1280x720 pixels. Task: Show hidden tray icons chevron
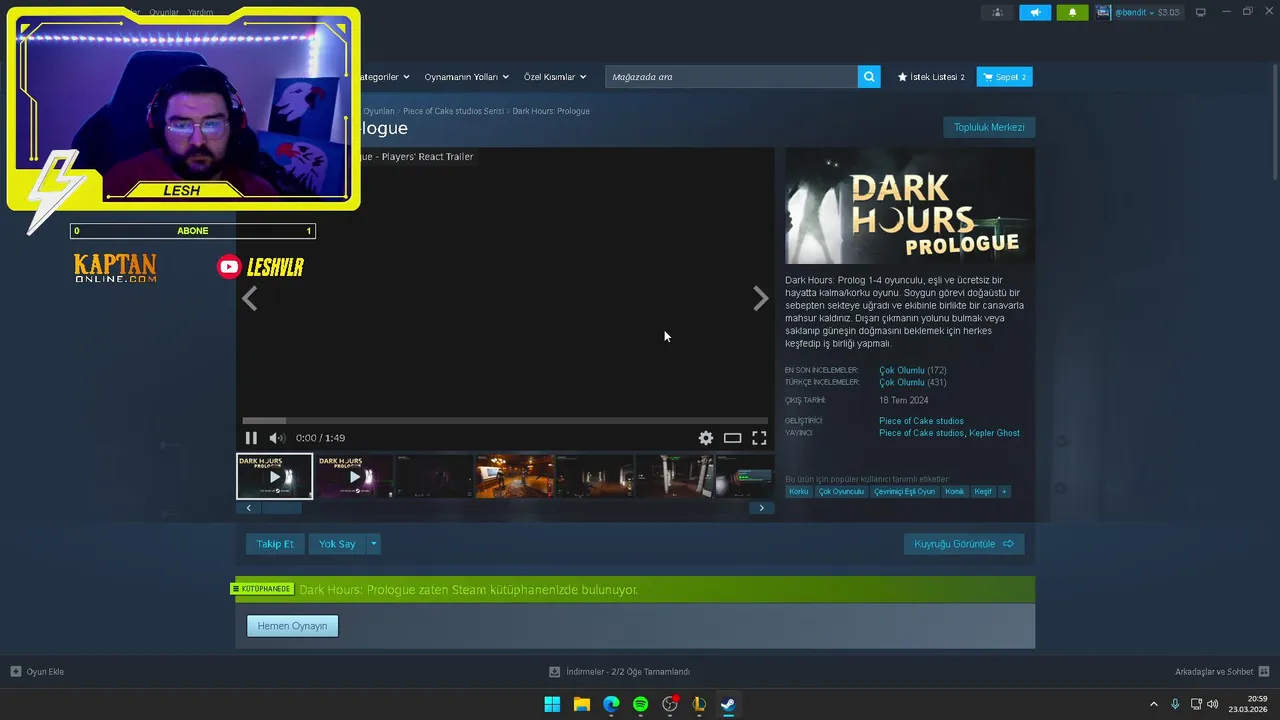click(1153, 704)
